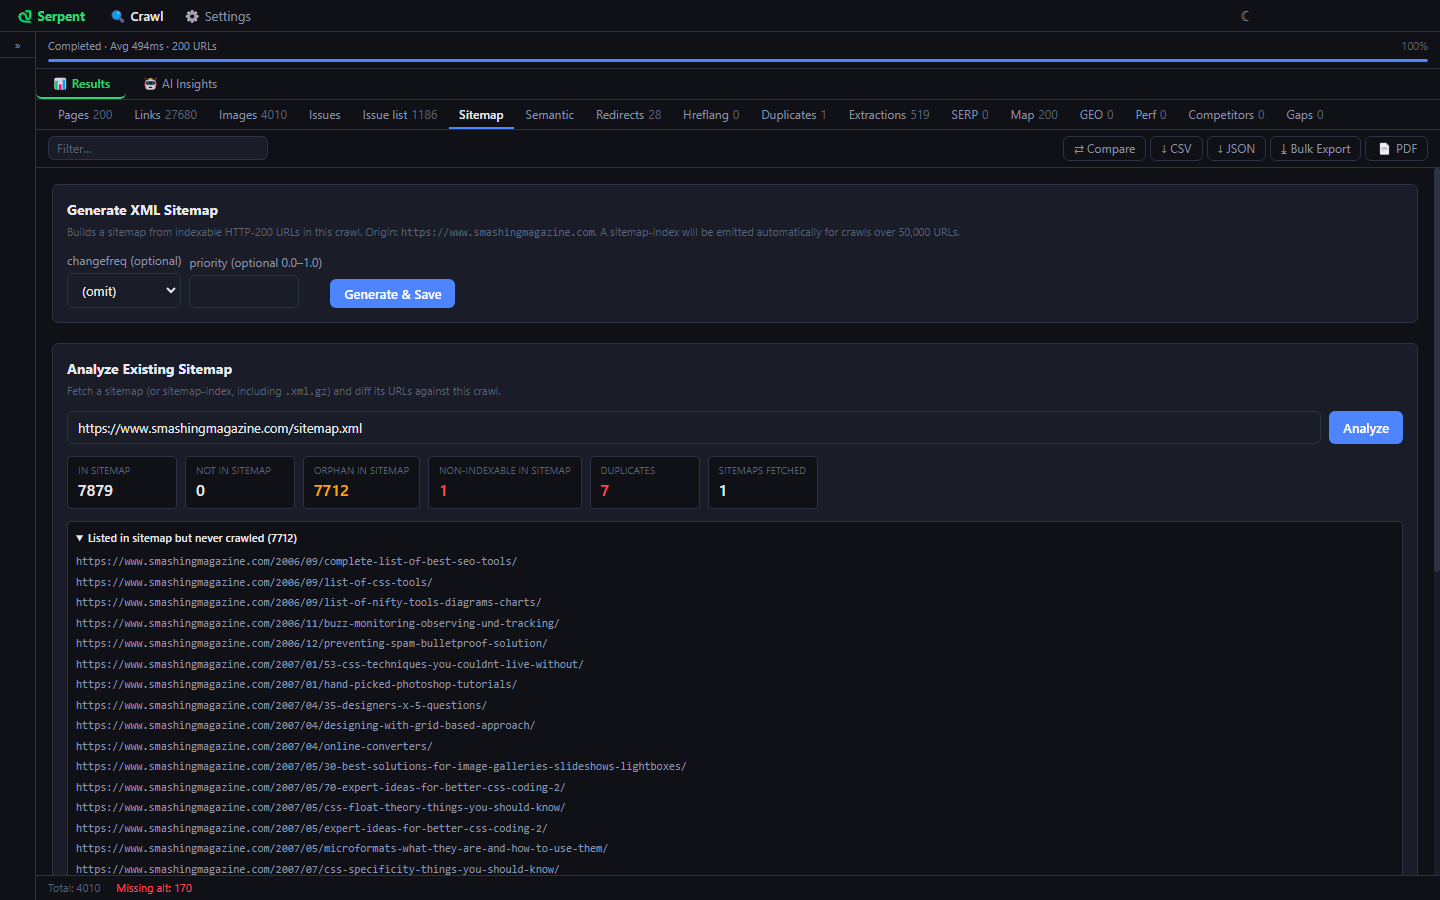Click the main panel vertical scrollbar
Viewport: 1440px width, 900px height.
pos(1436,370)
